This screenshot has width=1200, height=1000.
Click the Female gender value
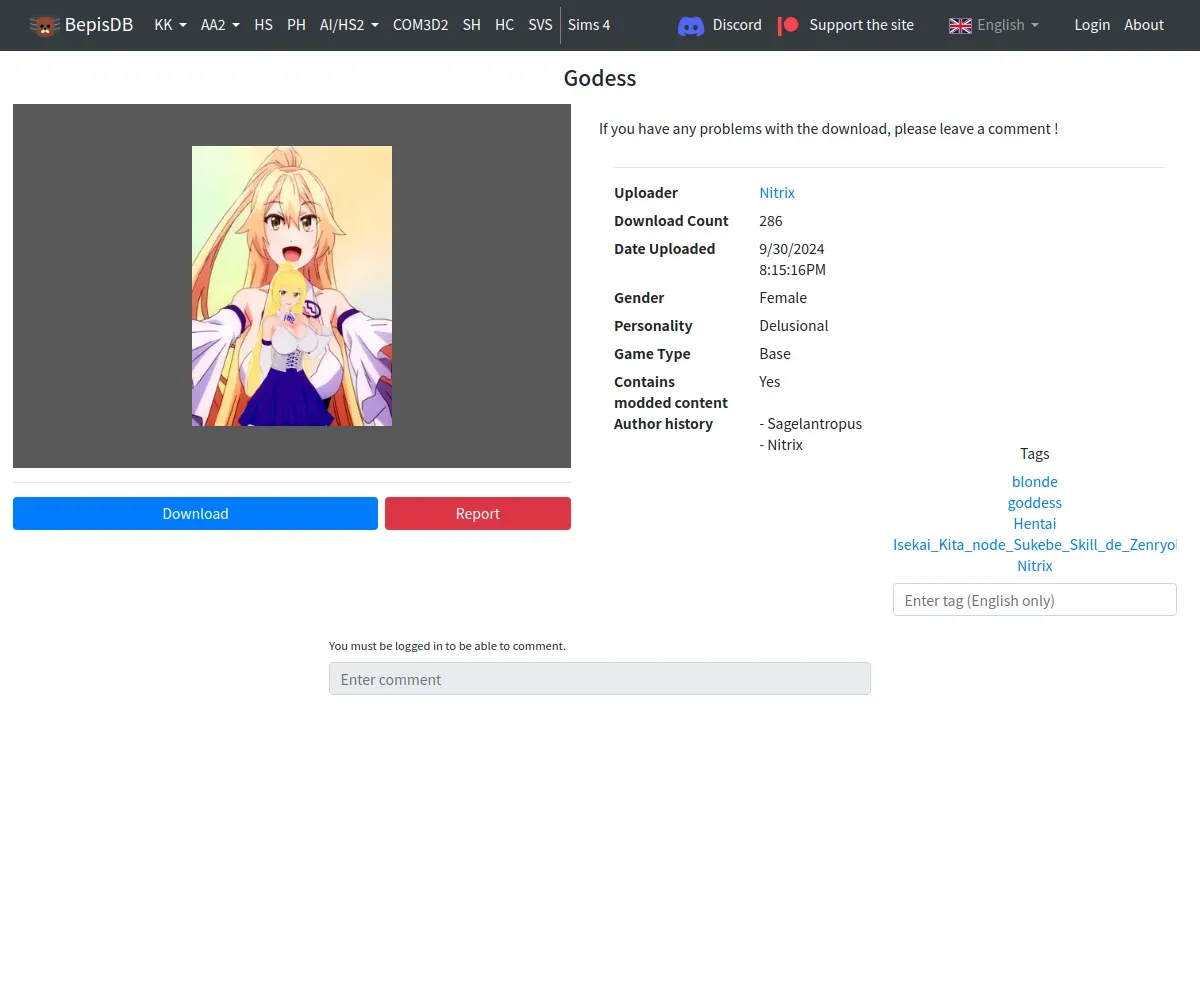[783, 298]
